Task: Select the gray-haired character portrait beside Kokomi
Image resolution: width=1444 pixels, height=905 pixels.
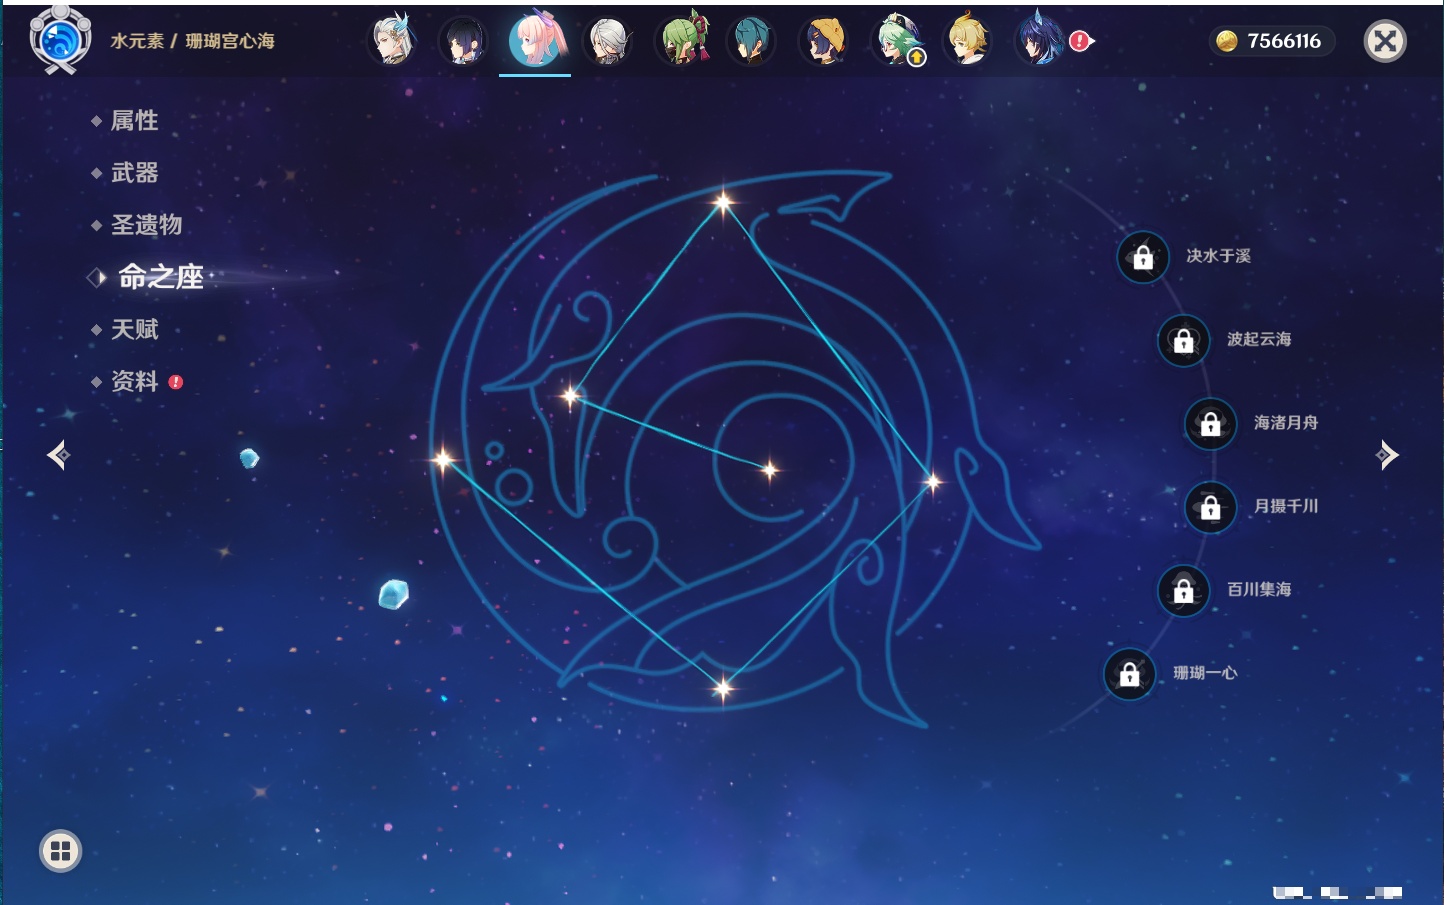Action: point(608,41)
